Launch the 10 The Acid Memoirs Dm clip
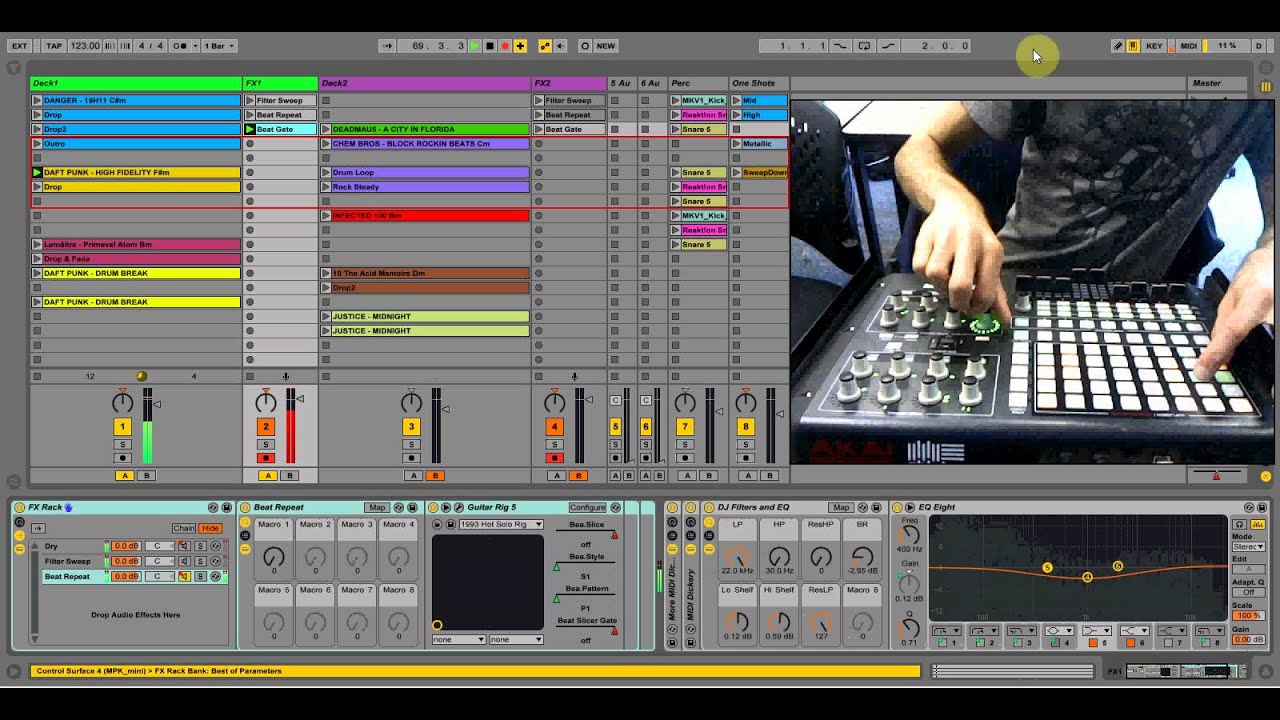 (325, 274)
